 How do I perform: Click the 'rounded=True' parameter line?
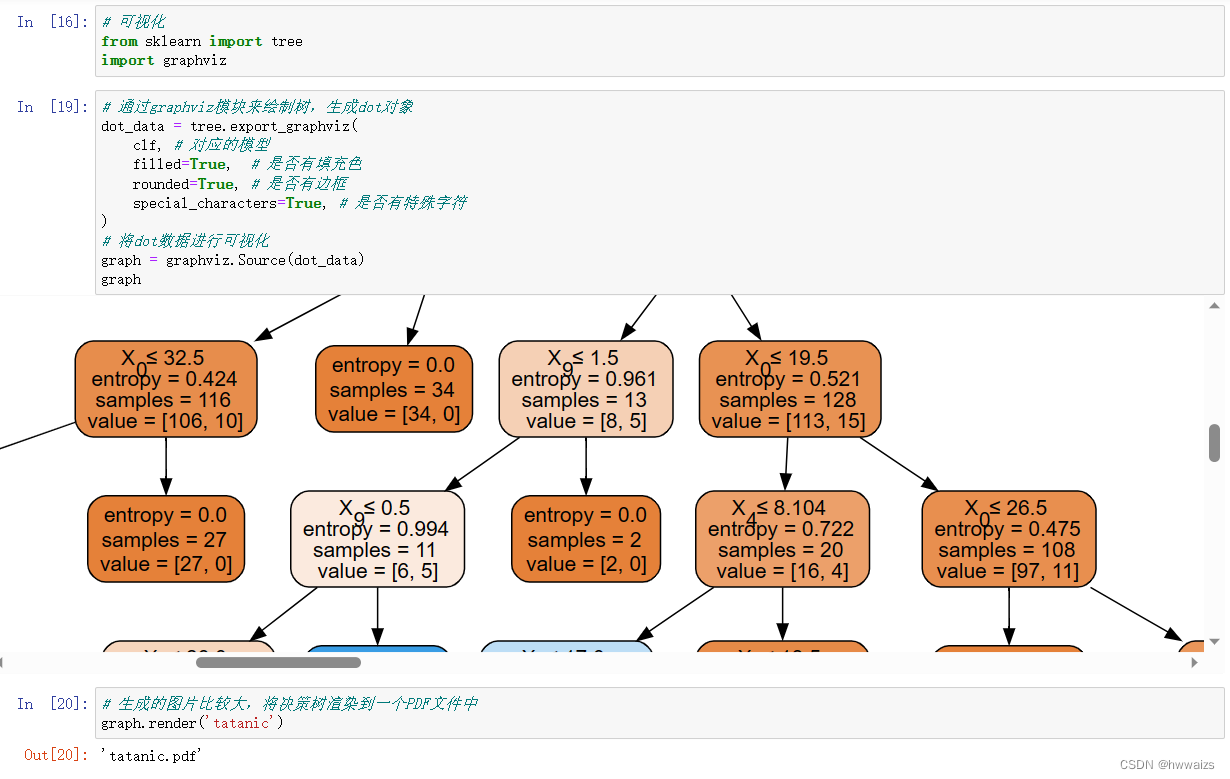[x=240, y=184]
